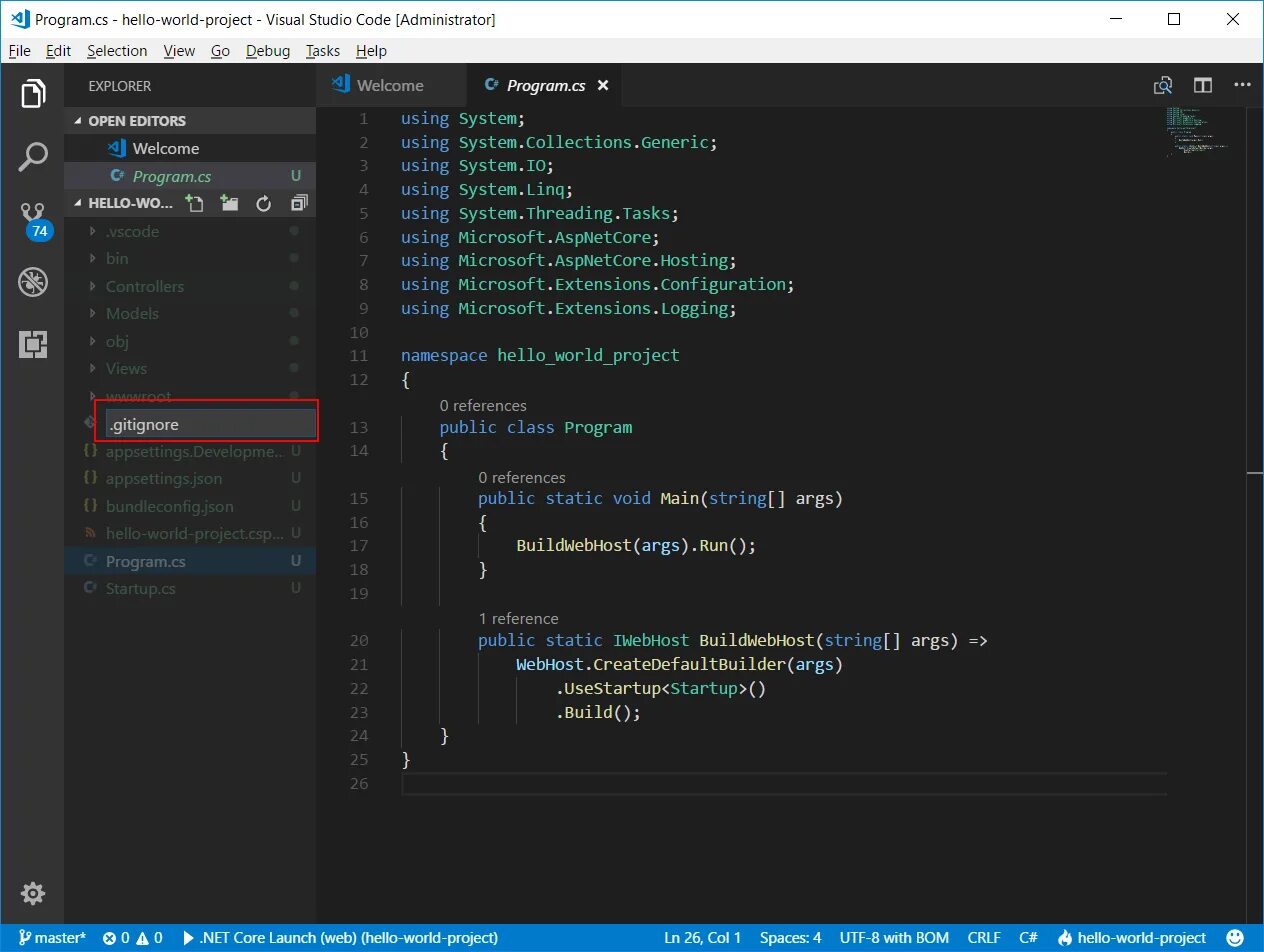Click the Split Editor icon
The height and width of the screenshot is (952, 1264).
pyautogui.click(x=1203, y=86)
